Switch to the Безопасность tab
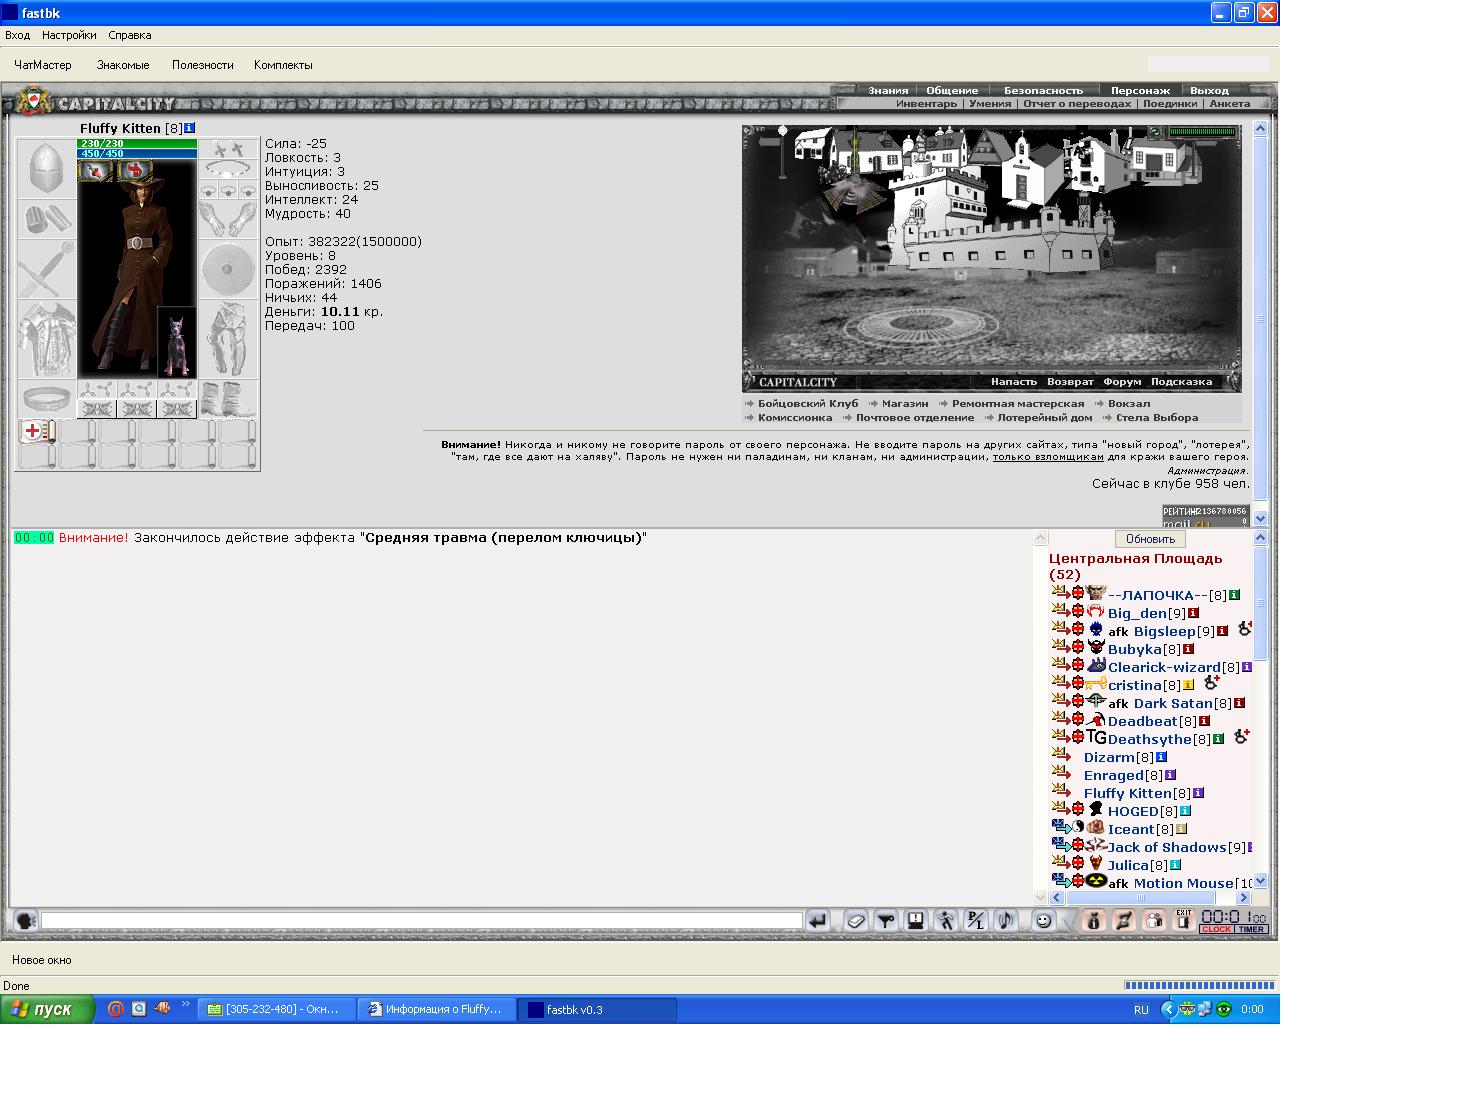 tap(1043, 90)
